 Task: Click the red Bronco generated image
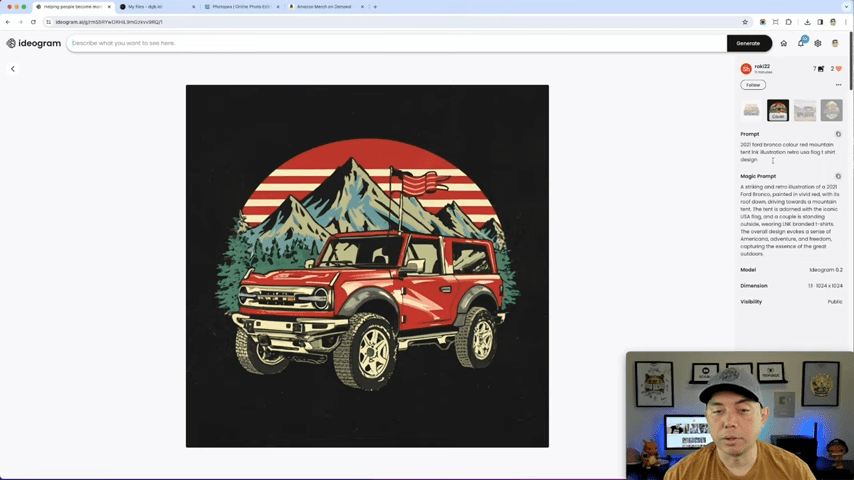point(367,266)
